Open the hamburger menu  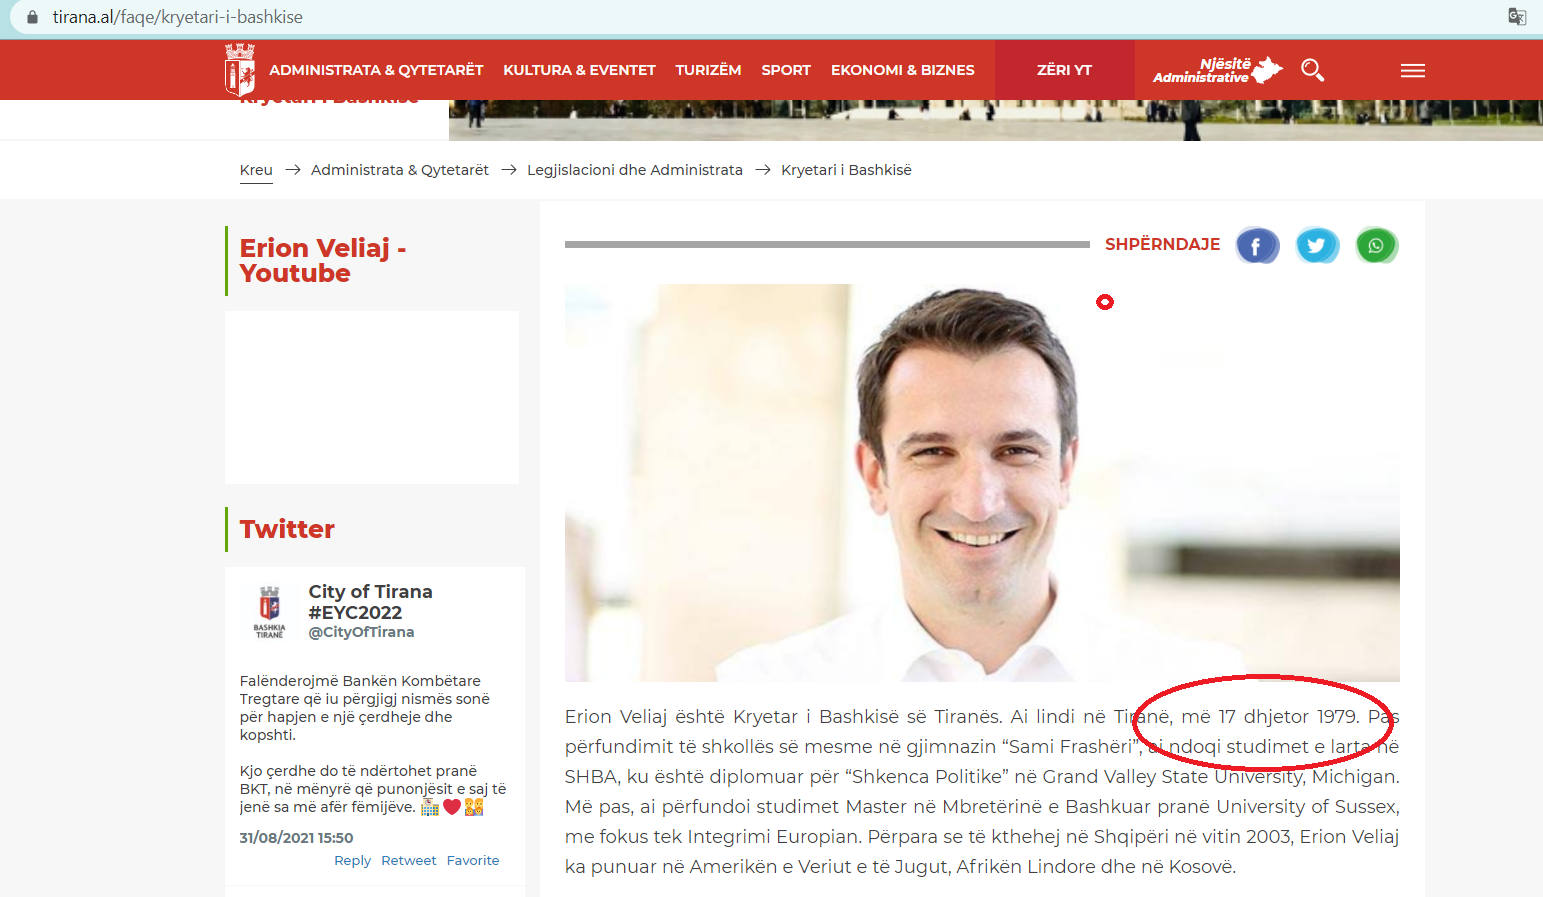pyautogui.click(x=1412, y=70)
